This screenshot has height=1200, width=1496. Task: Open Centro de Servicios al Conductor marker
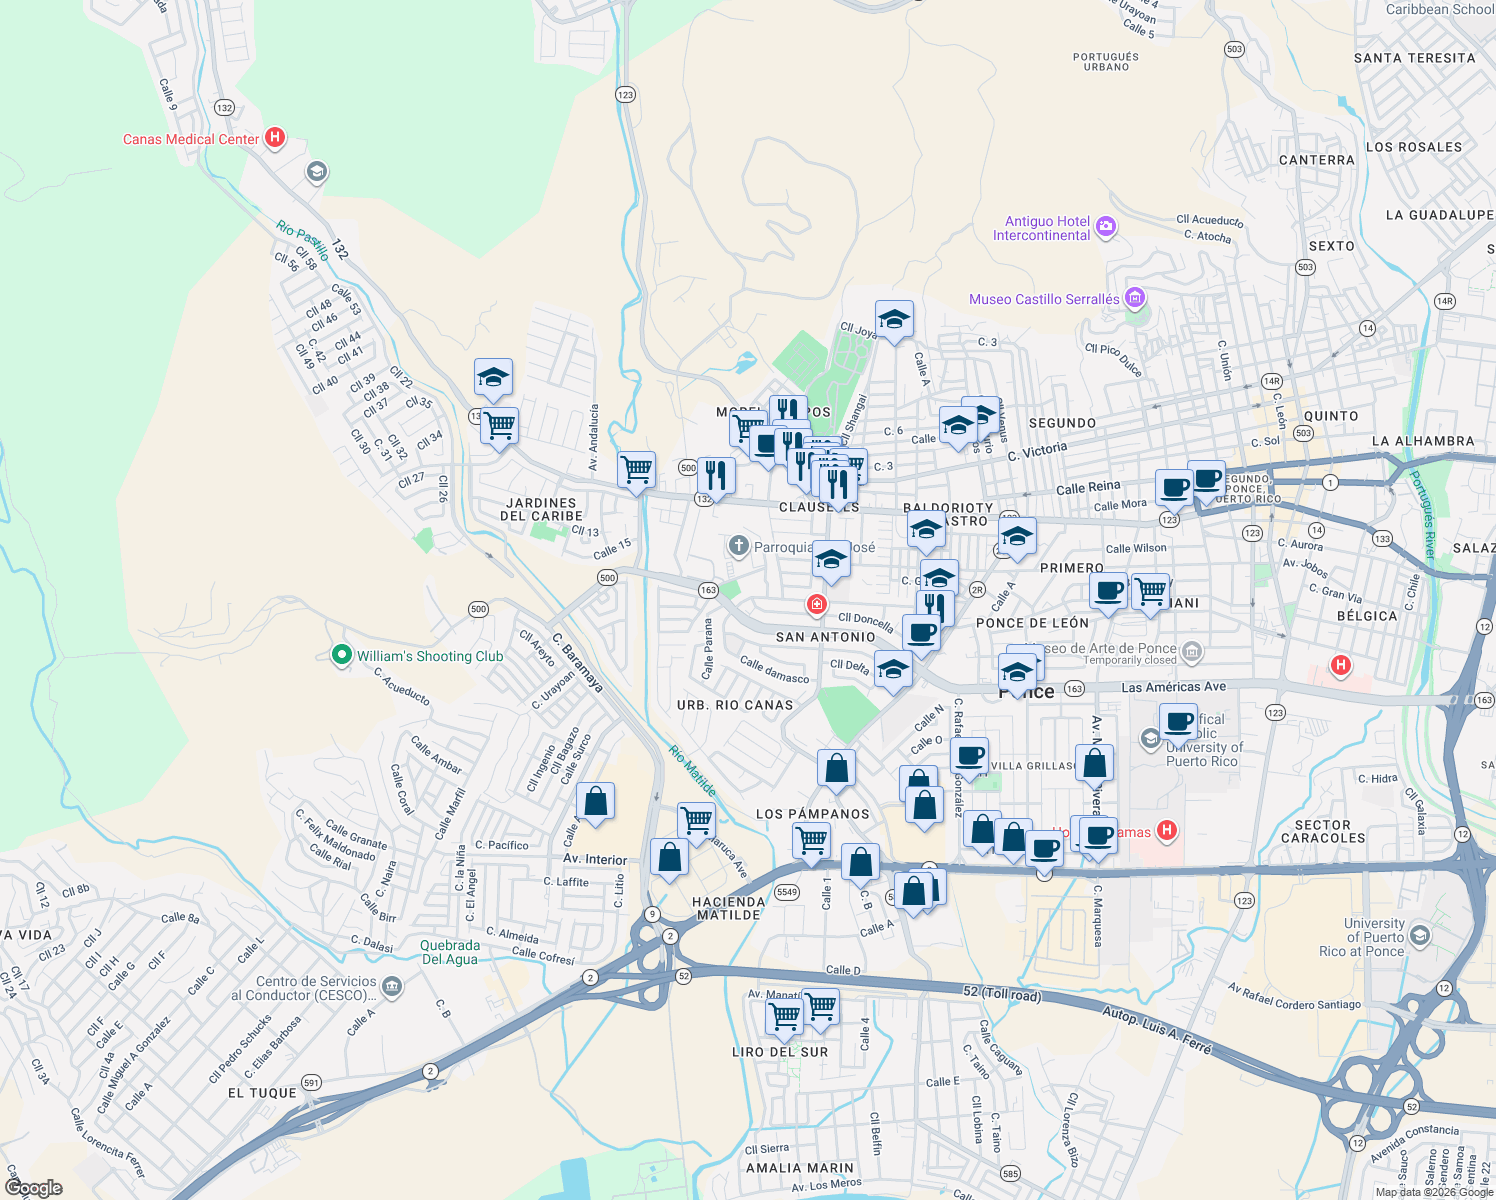(392, 988)
